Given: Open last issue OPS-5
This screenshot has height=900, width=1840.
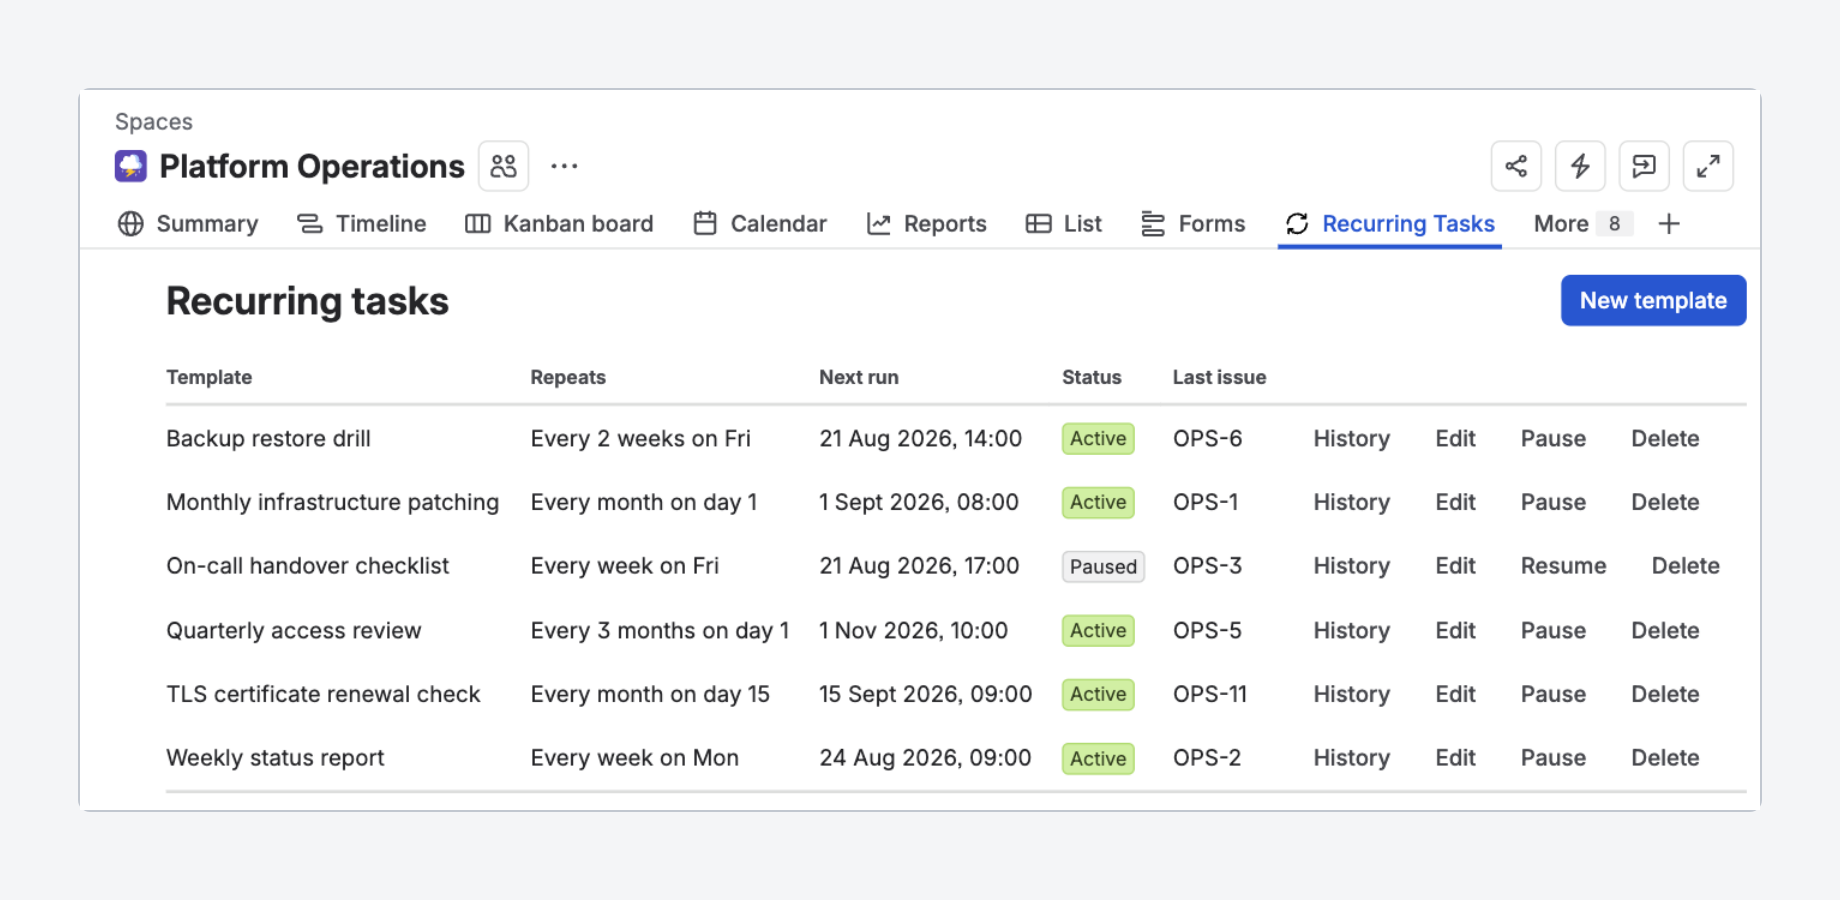Looking at the screenshot, I should point(1208,630).
